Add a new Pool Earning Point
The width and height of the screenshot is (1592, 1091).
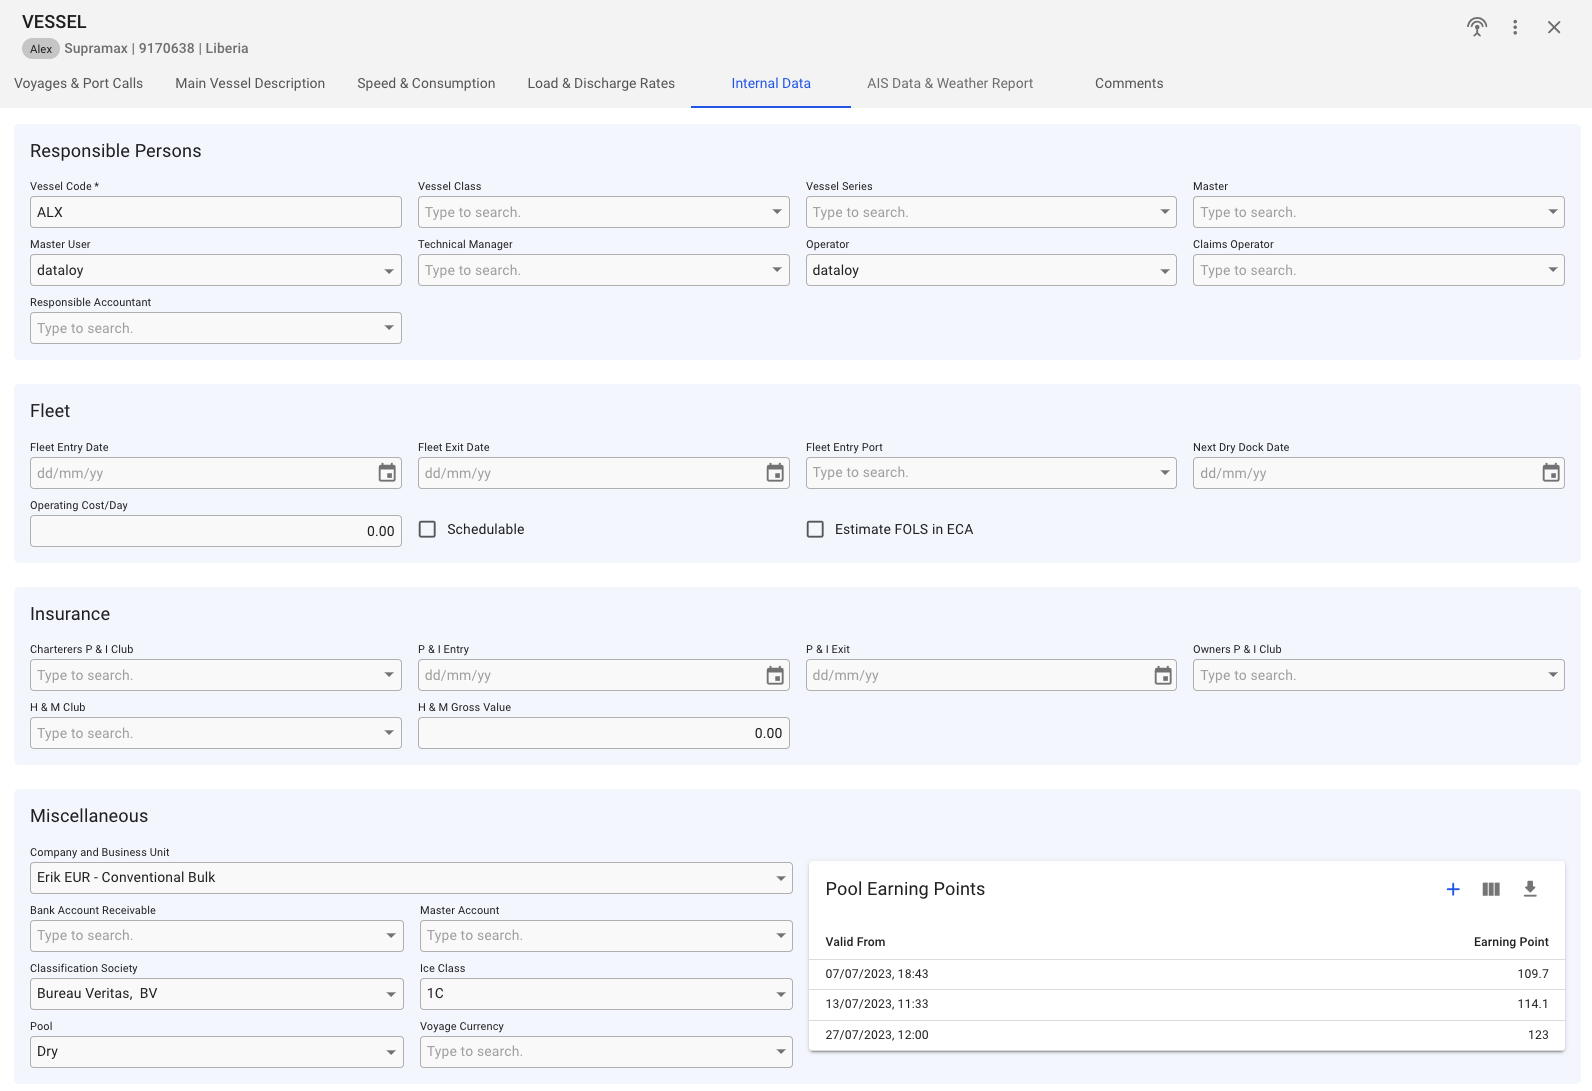tap(1453, 889)
